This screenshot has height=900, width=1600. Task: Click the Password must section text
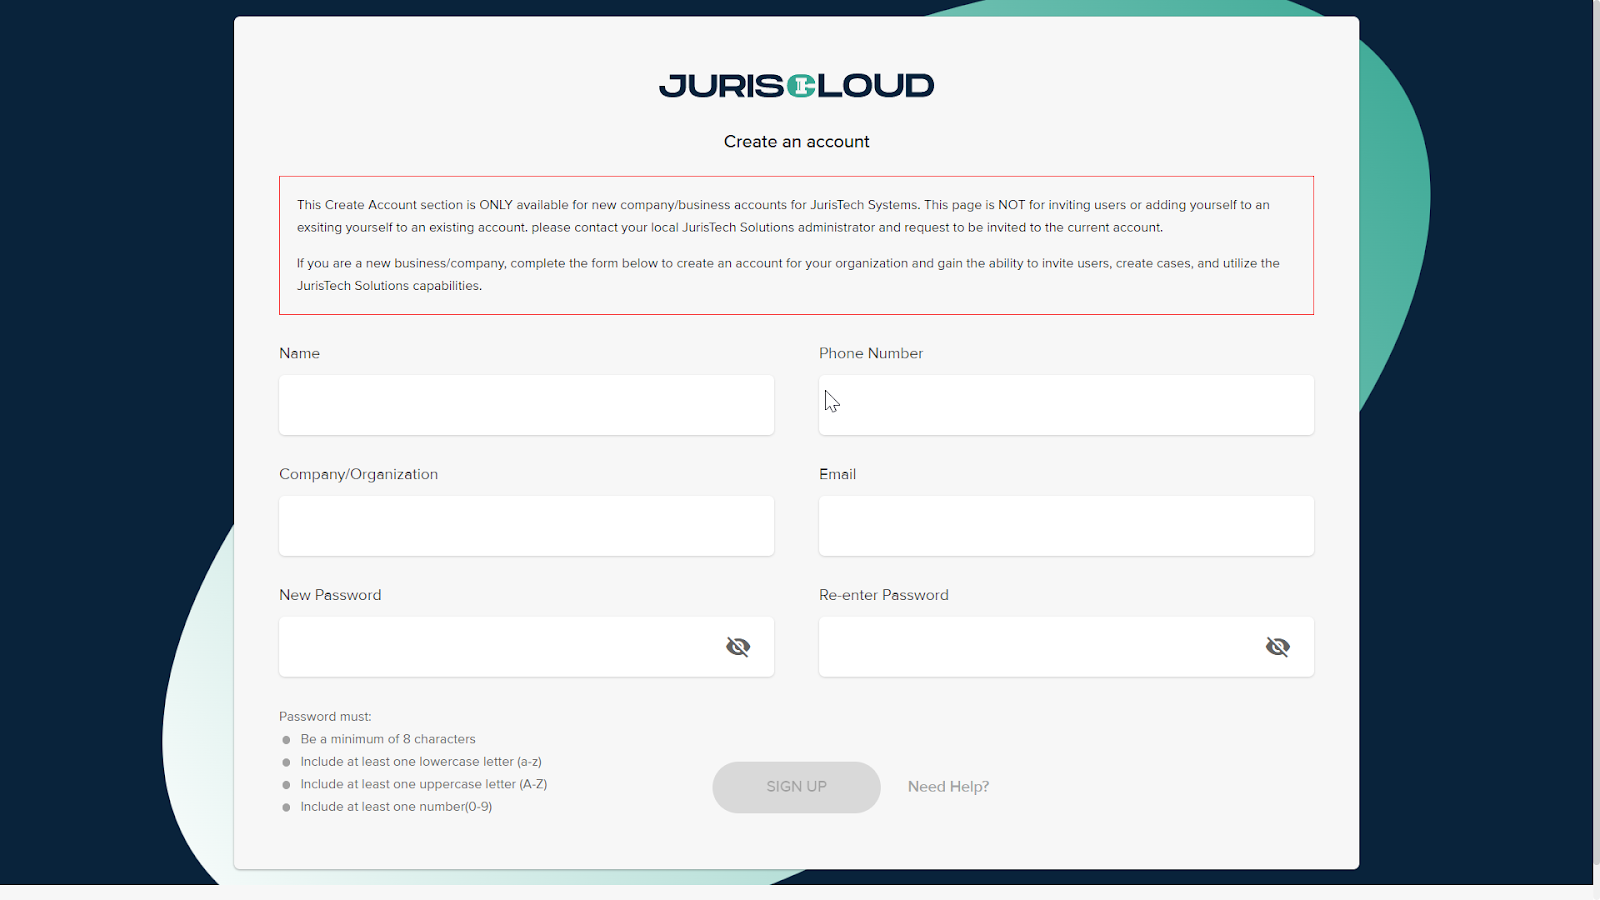(x=325, y=716)
